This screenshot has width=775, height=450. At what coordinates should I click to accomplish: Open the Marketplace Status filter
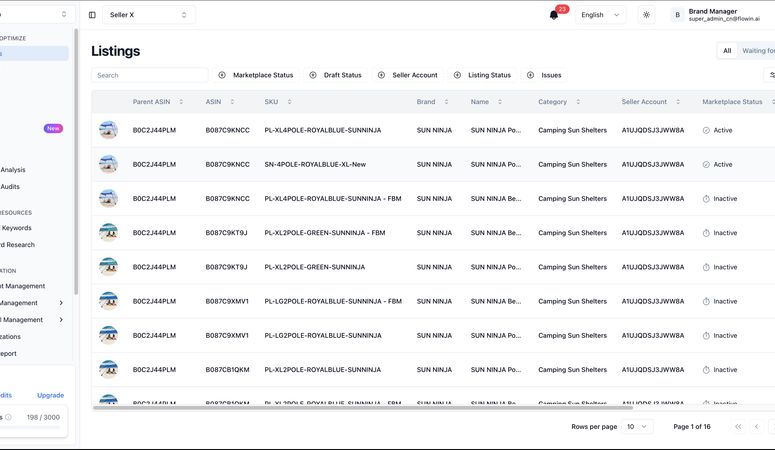click(256, 75)
